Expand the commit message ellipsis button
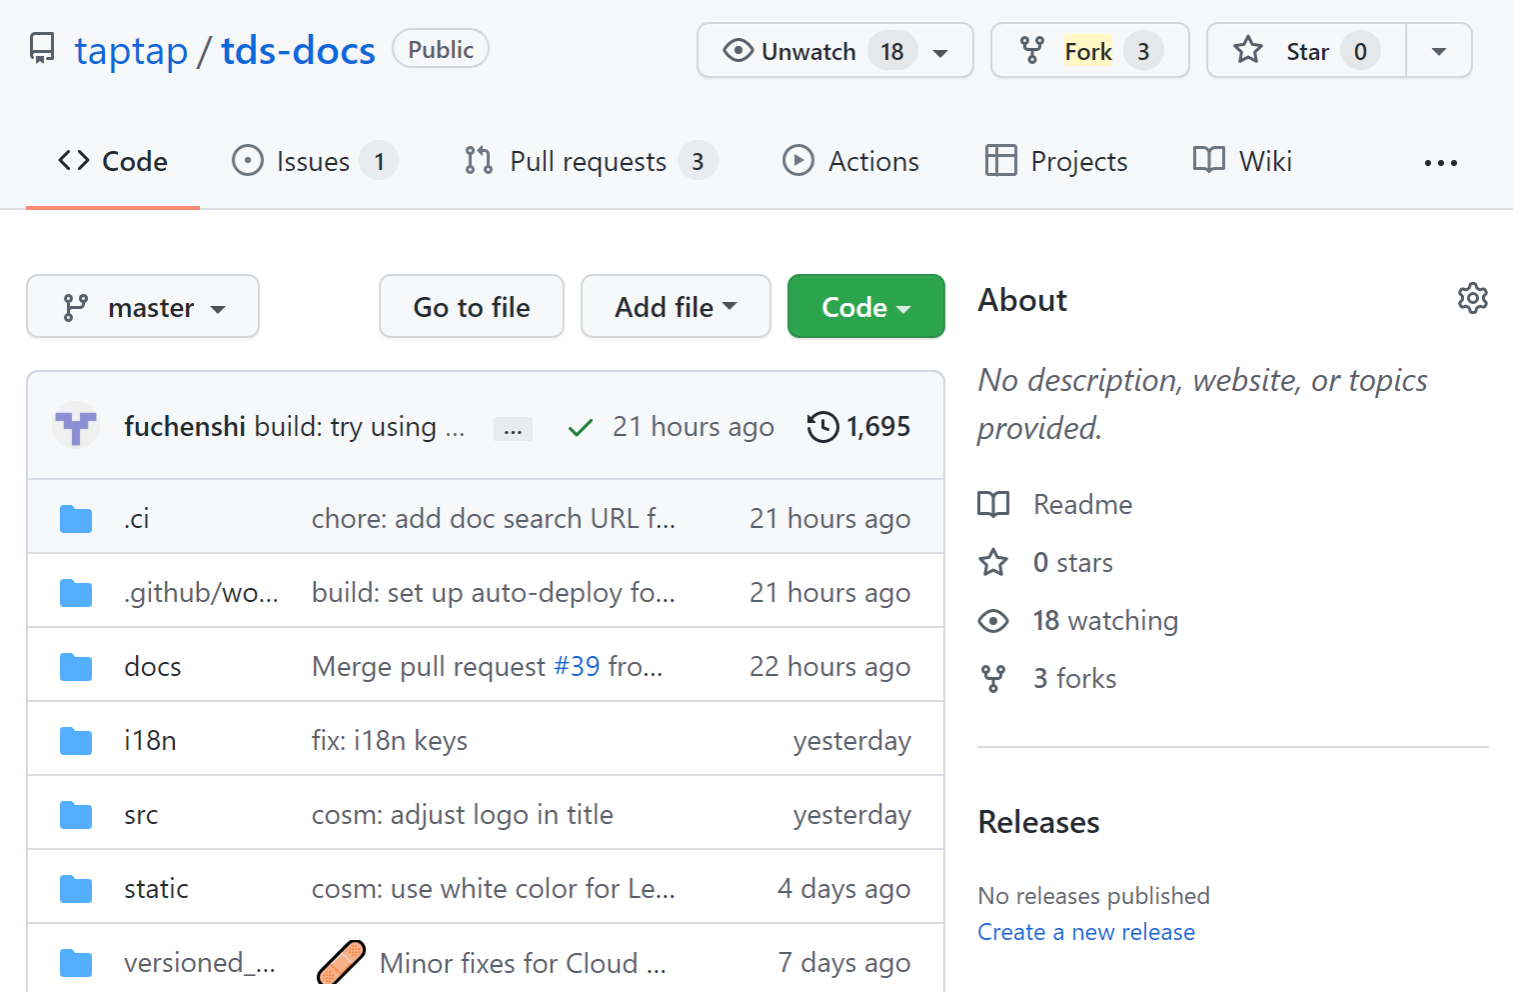Image resolution: width=1513 pixels, height=992 pixels. click(x=513, y=429)
